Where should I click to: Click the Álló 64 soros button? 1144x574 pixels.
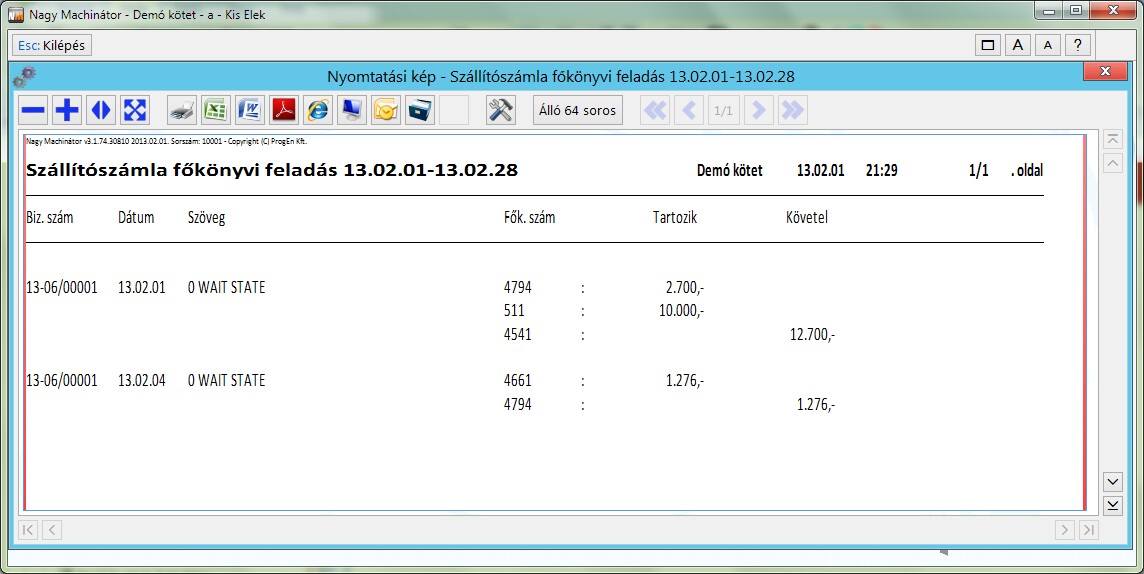[x=578, y=111]
